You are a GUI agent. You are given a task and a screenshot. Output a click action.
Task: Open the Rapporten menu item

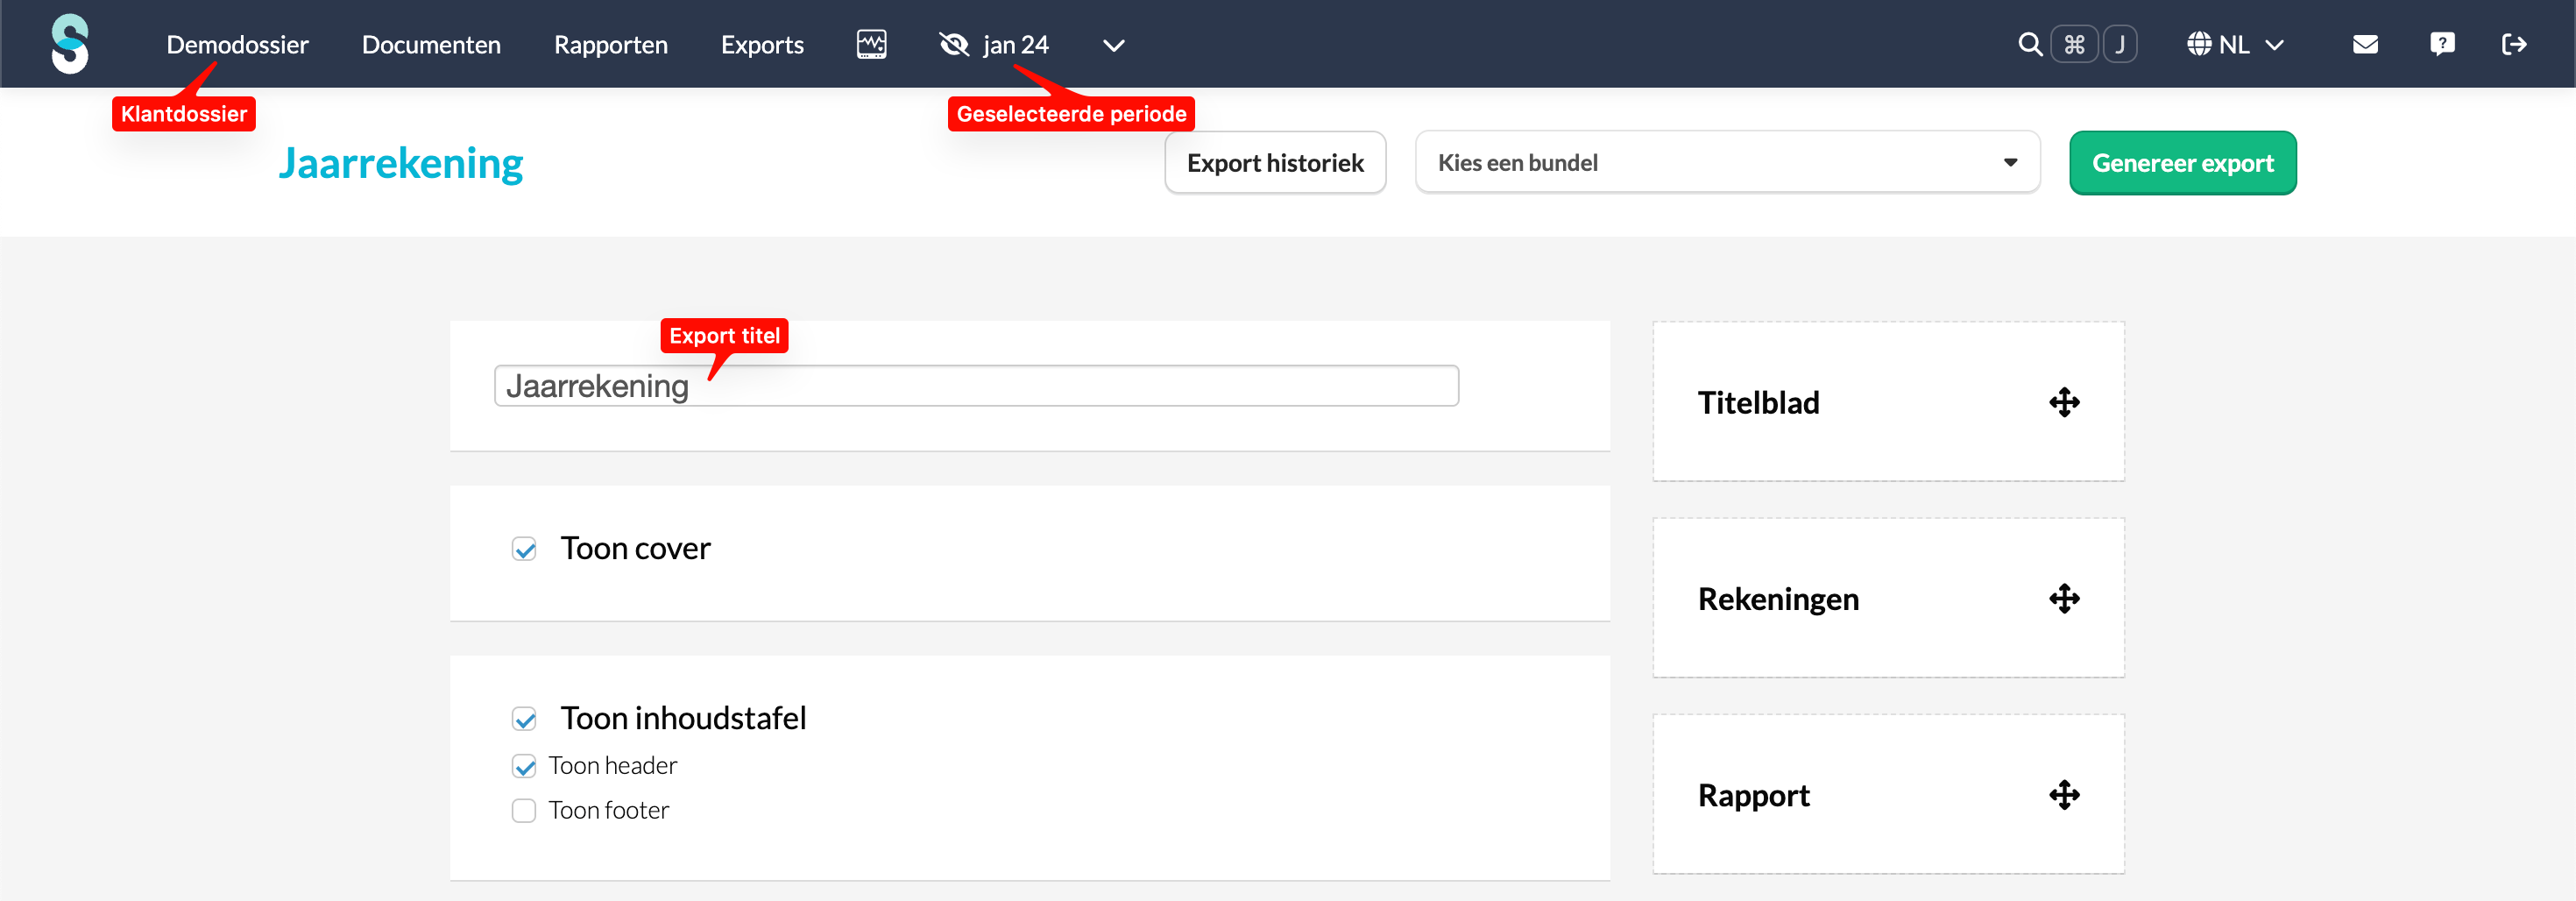tap(610, 44)
